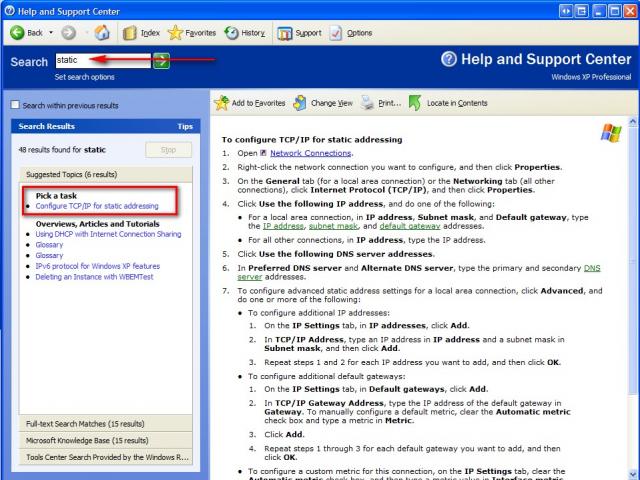Viewport: 640px width, 480px height.
Task: Click the Tips link in Search Results header
Action: (x=185, y=127)
